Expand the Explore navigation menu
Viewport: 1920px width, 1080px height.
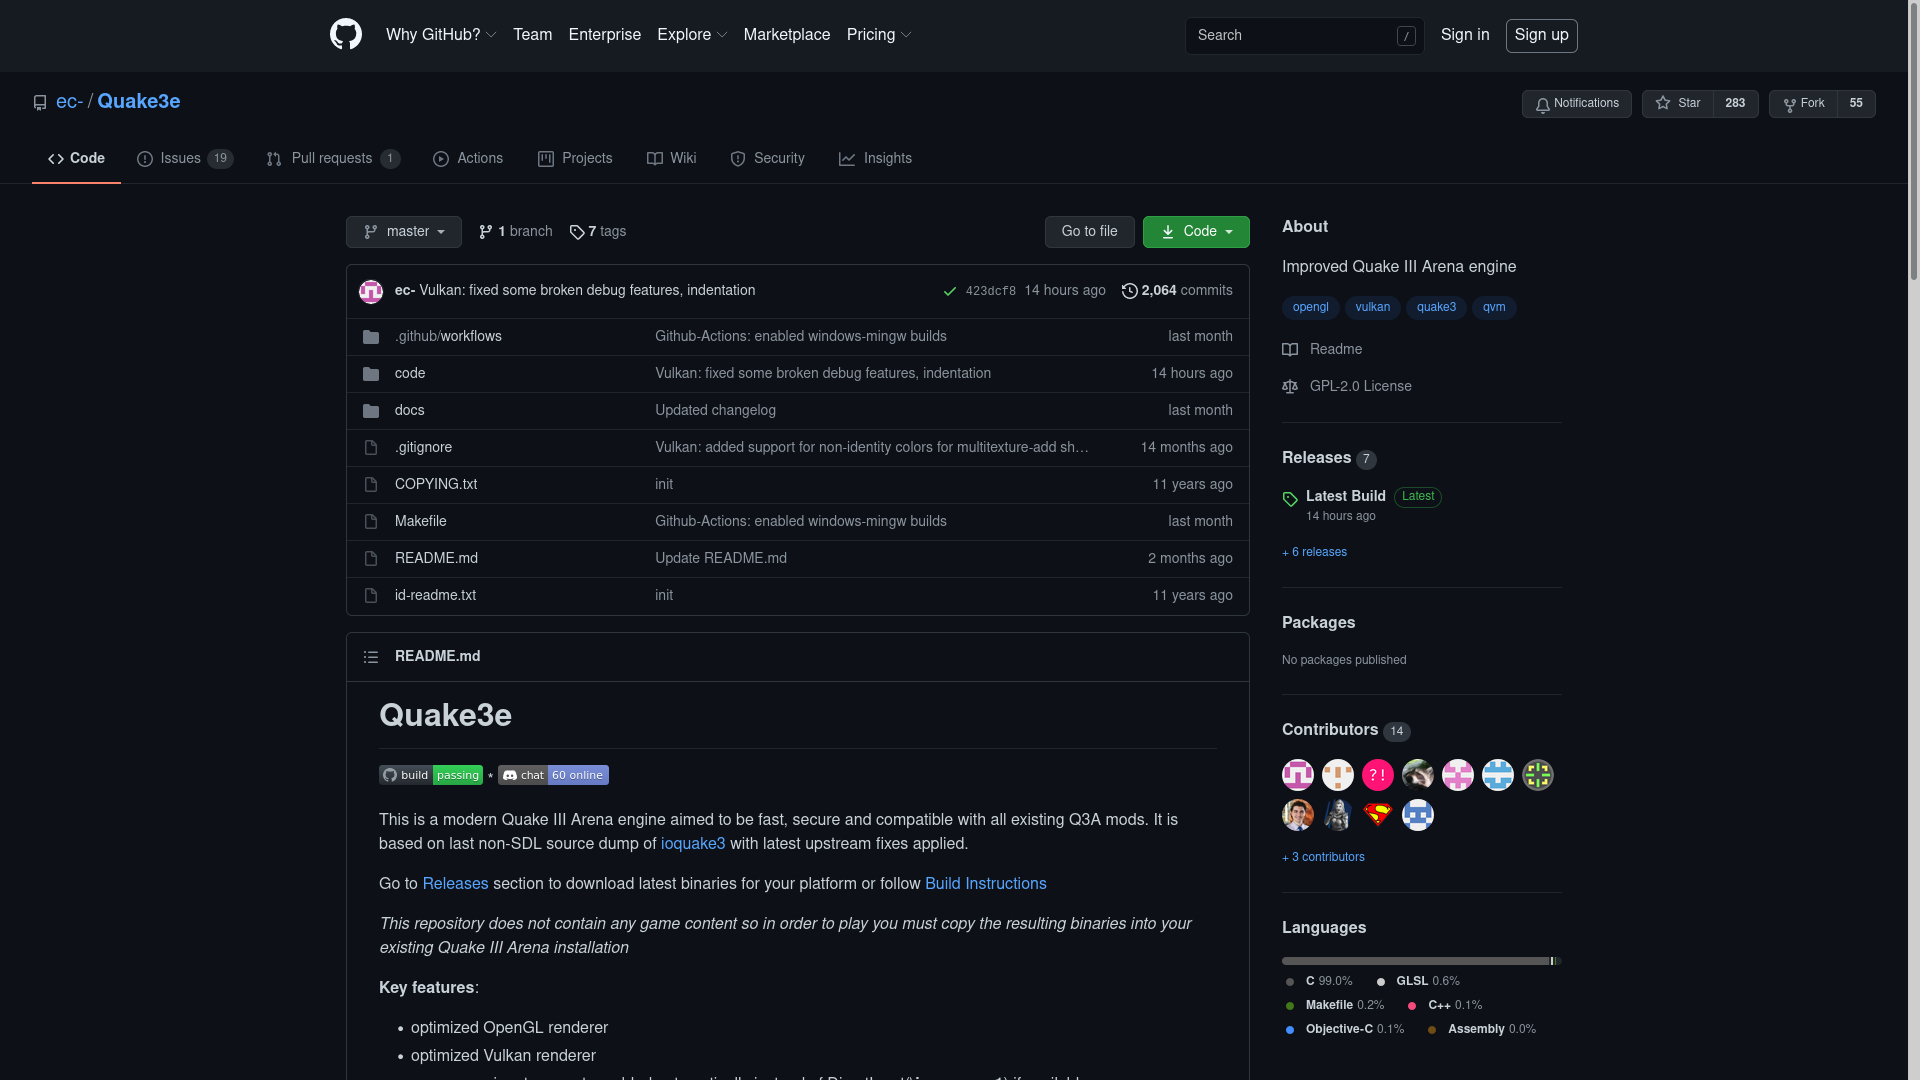(692, 35)
